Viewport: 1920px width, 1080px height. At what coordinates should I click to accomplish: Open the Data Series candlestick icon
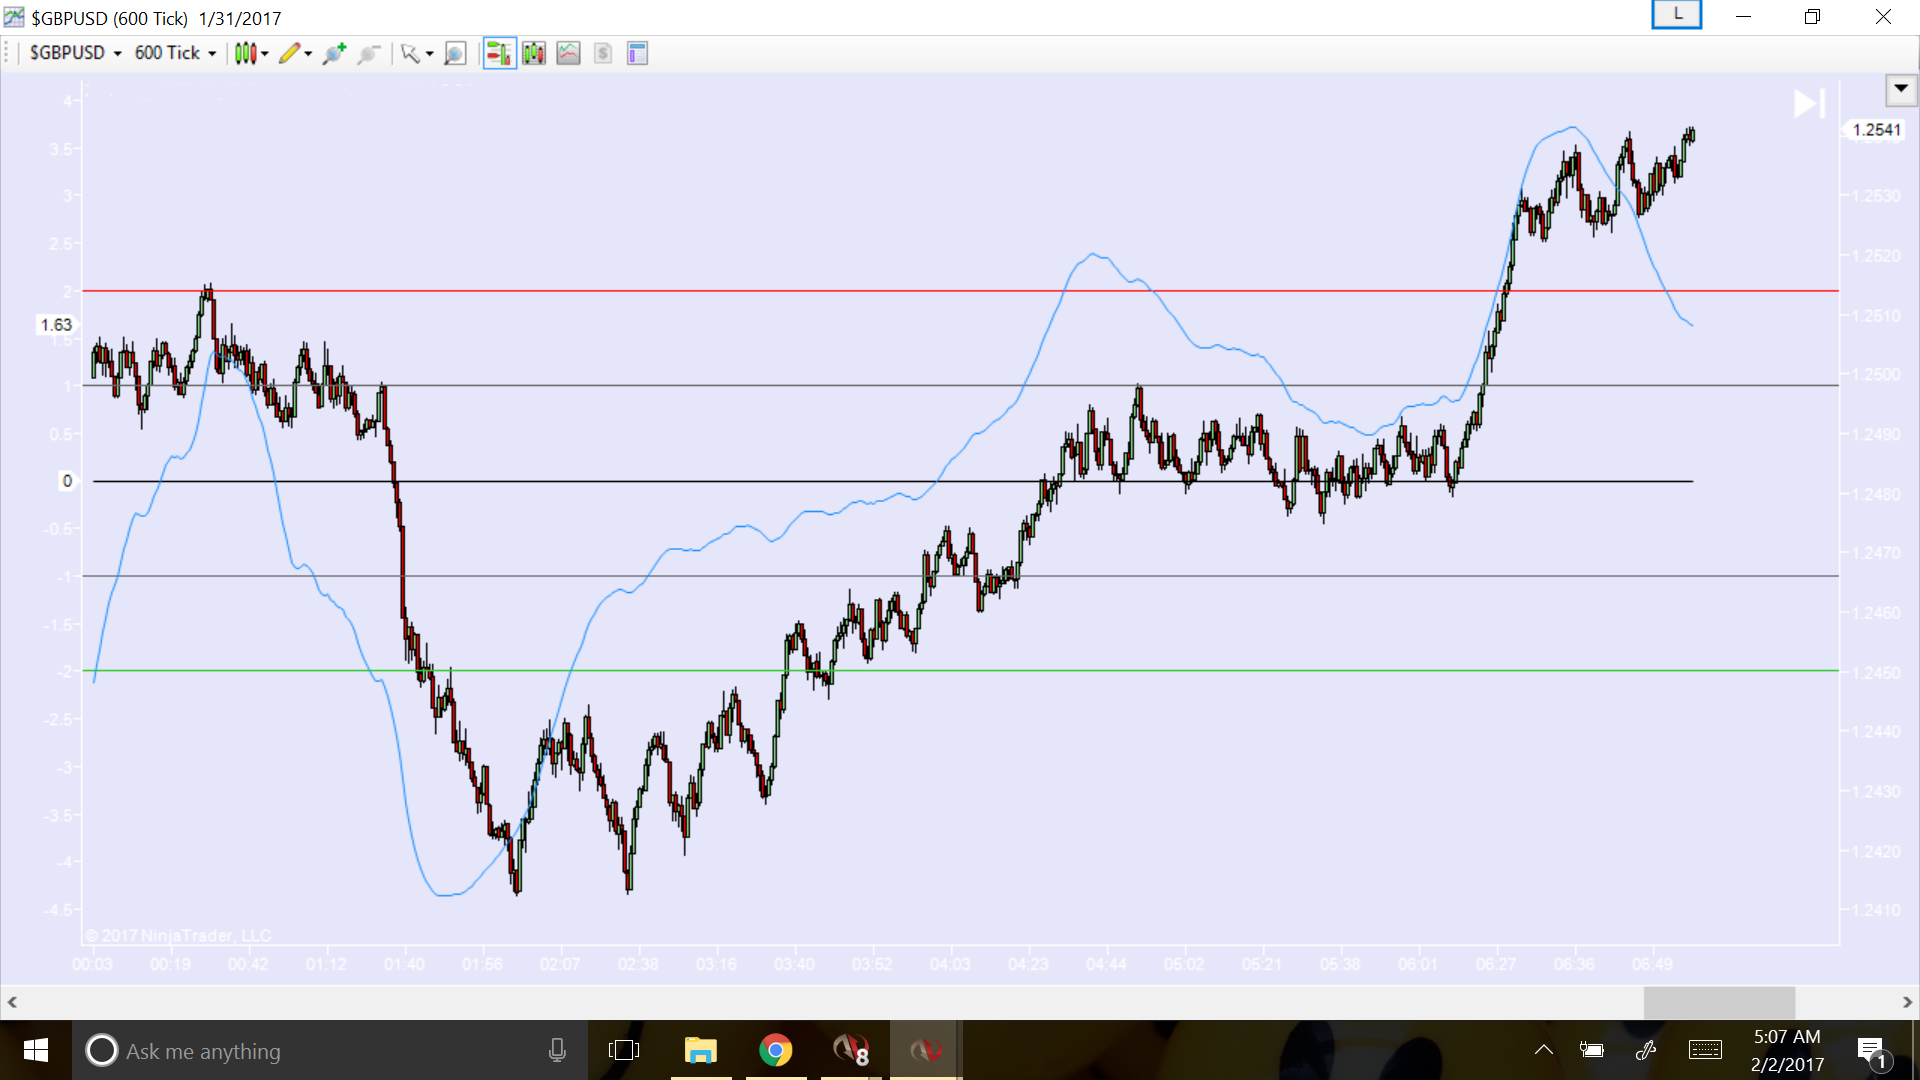[x=534, y=53]
